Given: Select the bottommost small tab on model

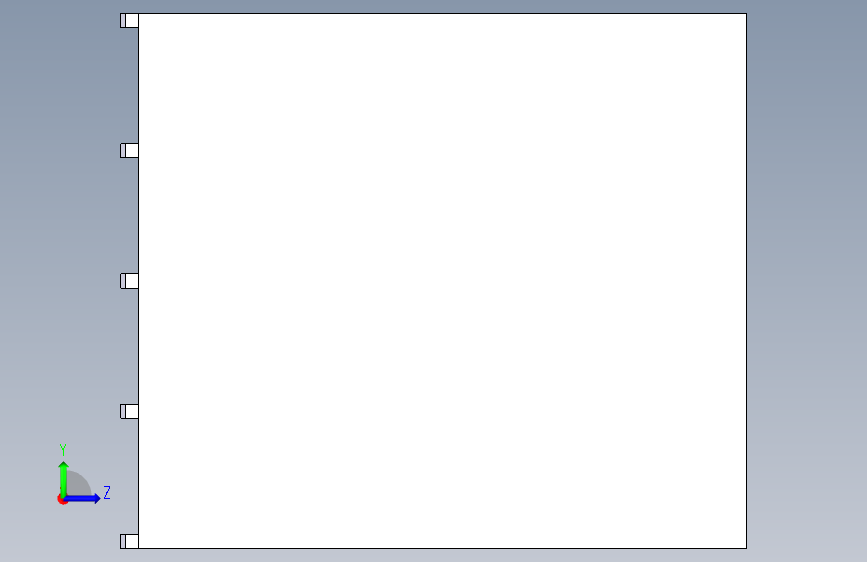Looking at the screenshot, I should (129, 541).
